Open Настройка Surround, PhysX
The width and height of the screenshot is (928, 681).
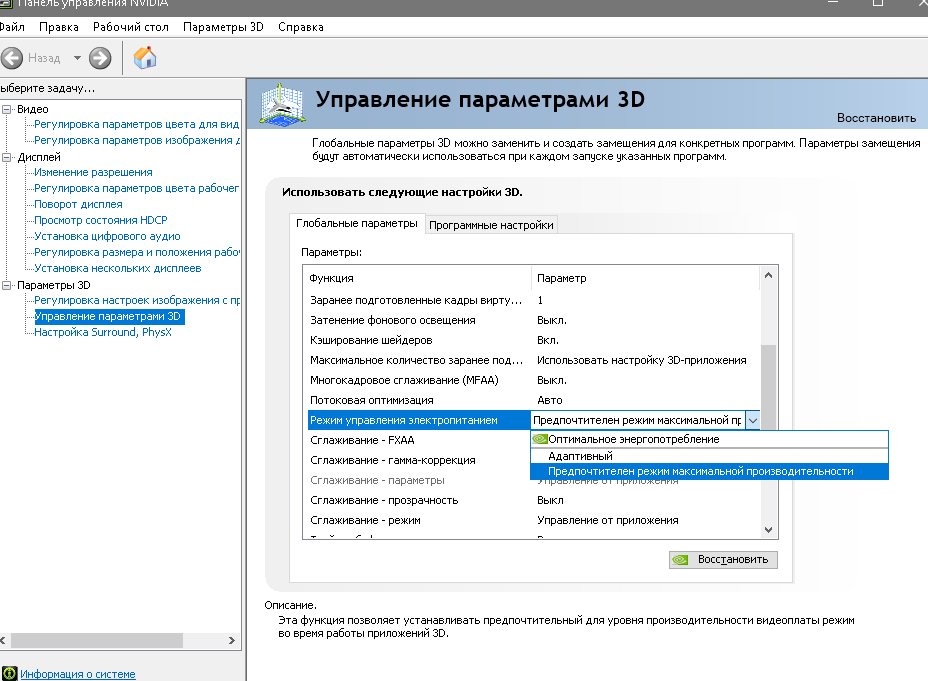click(x=103, y=332)
